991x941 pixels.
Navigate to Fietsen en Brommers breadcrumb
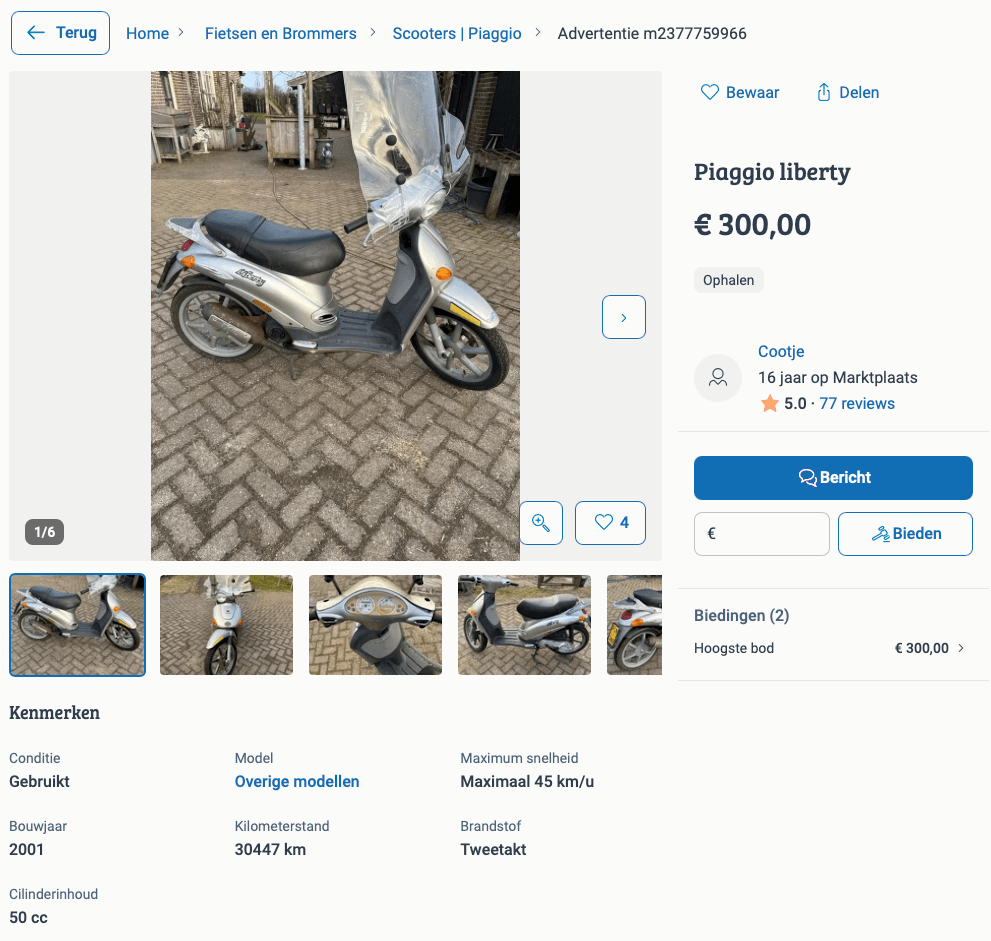[x=280, y=34]
